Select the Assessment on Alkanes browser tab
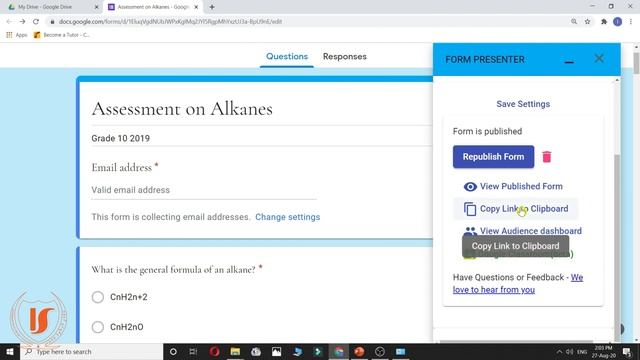 pos(153,7)
